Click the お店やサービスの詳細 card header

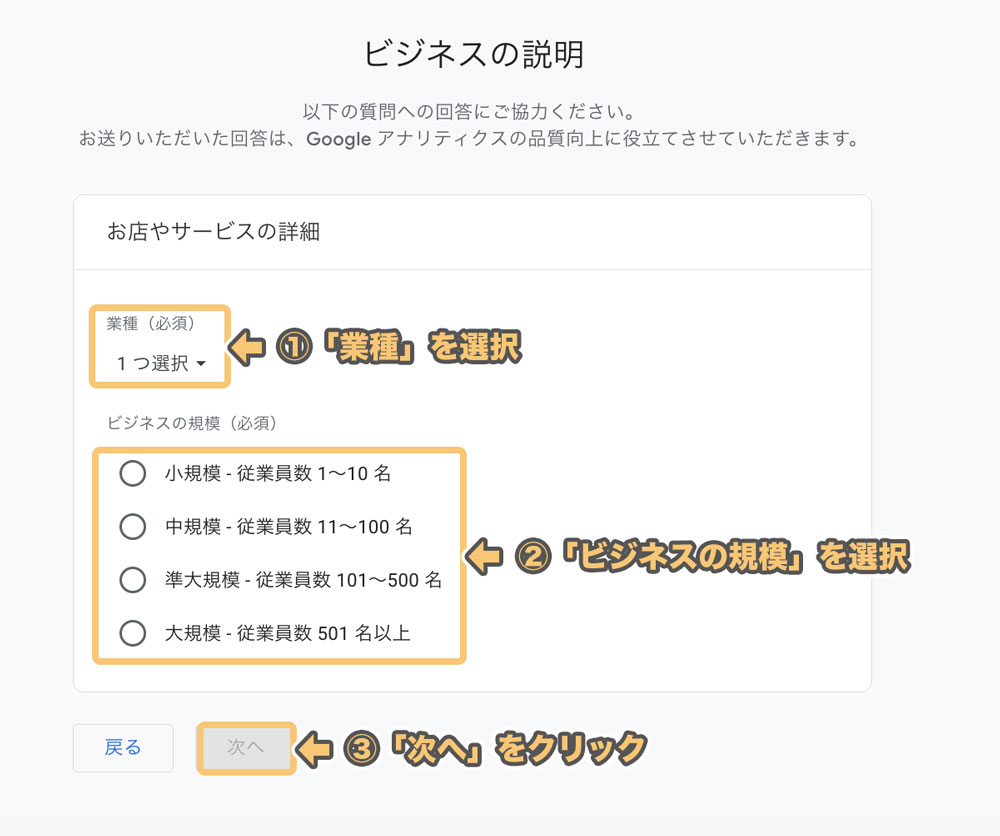click(x=213, y=232)
